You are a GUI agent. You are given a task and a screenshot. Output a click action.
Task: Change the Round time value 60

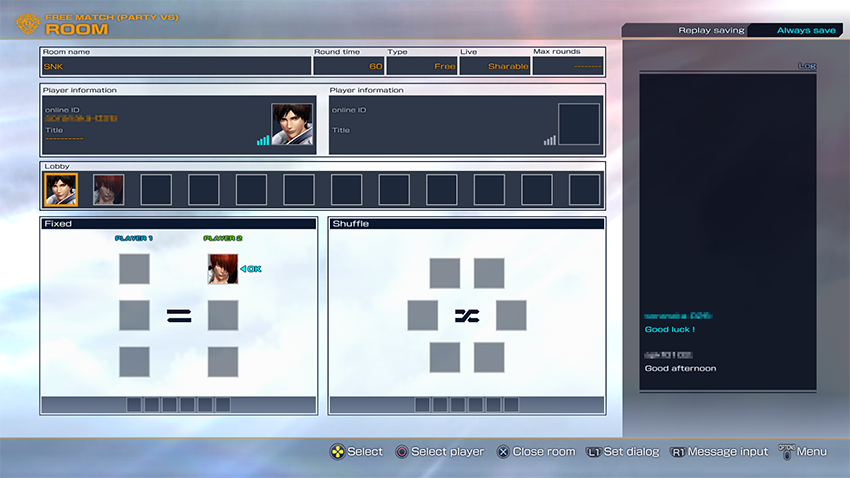pos(348,66)
